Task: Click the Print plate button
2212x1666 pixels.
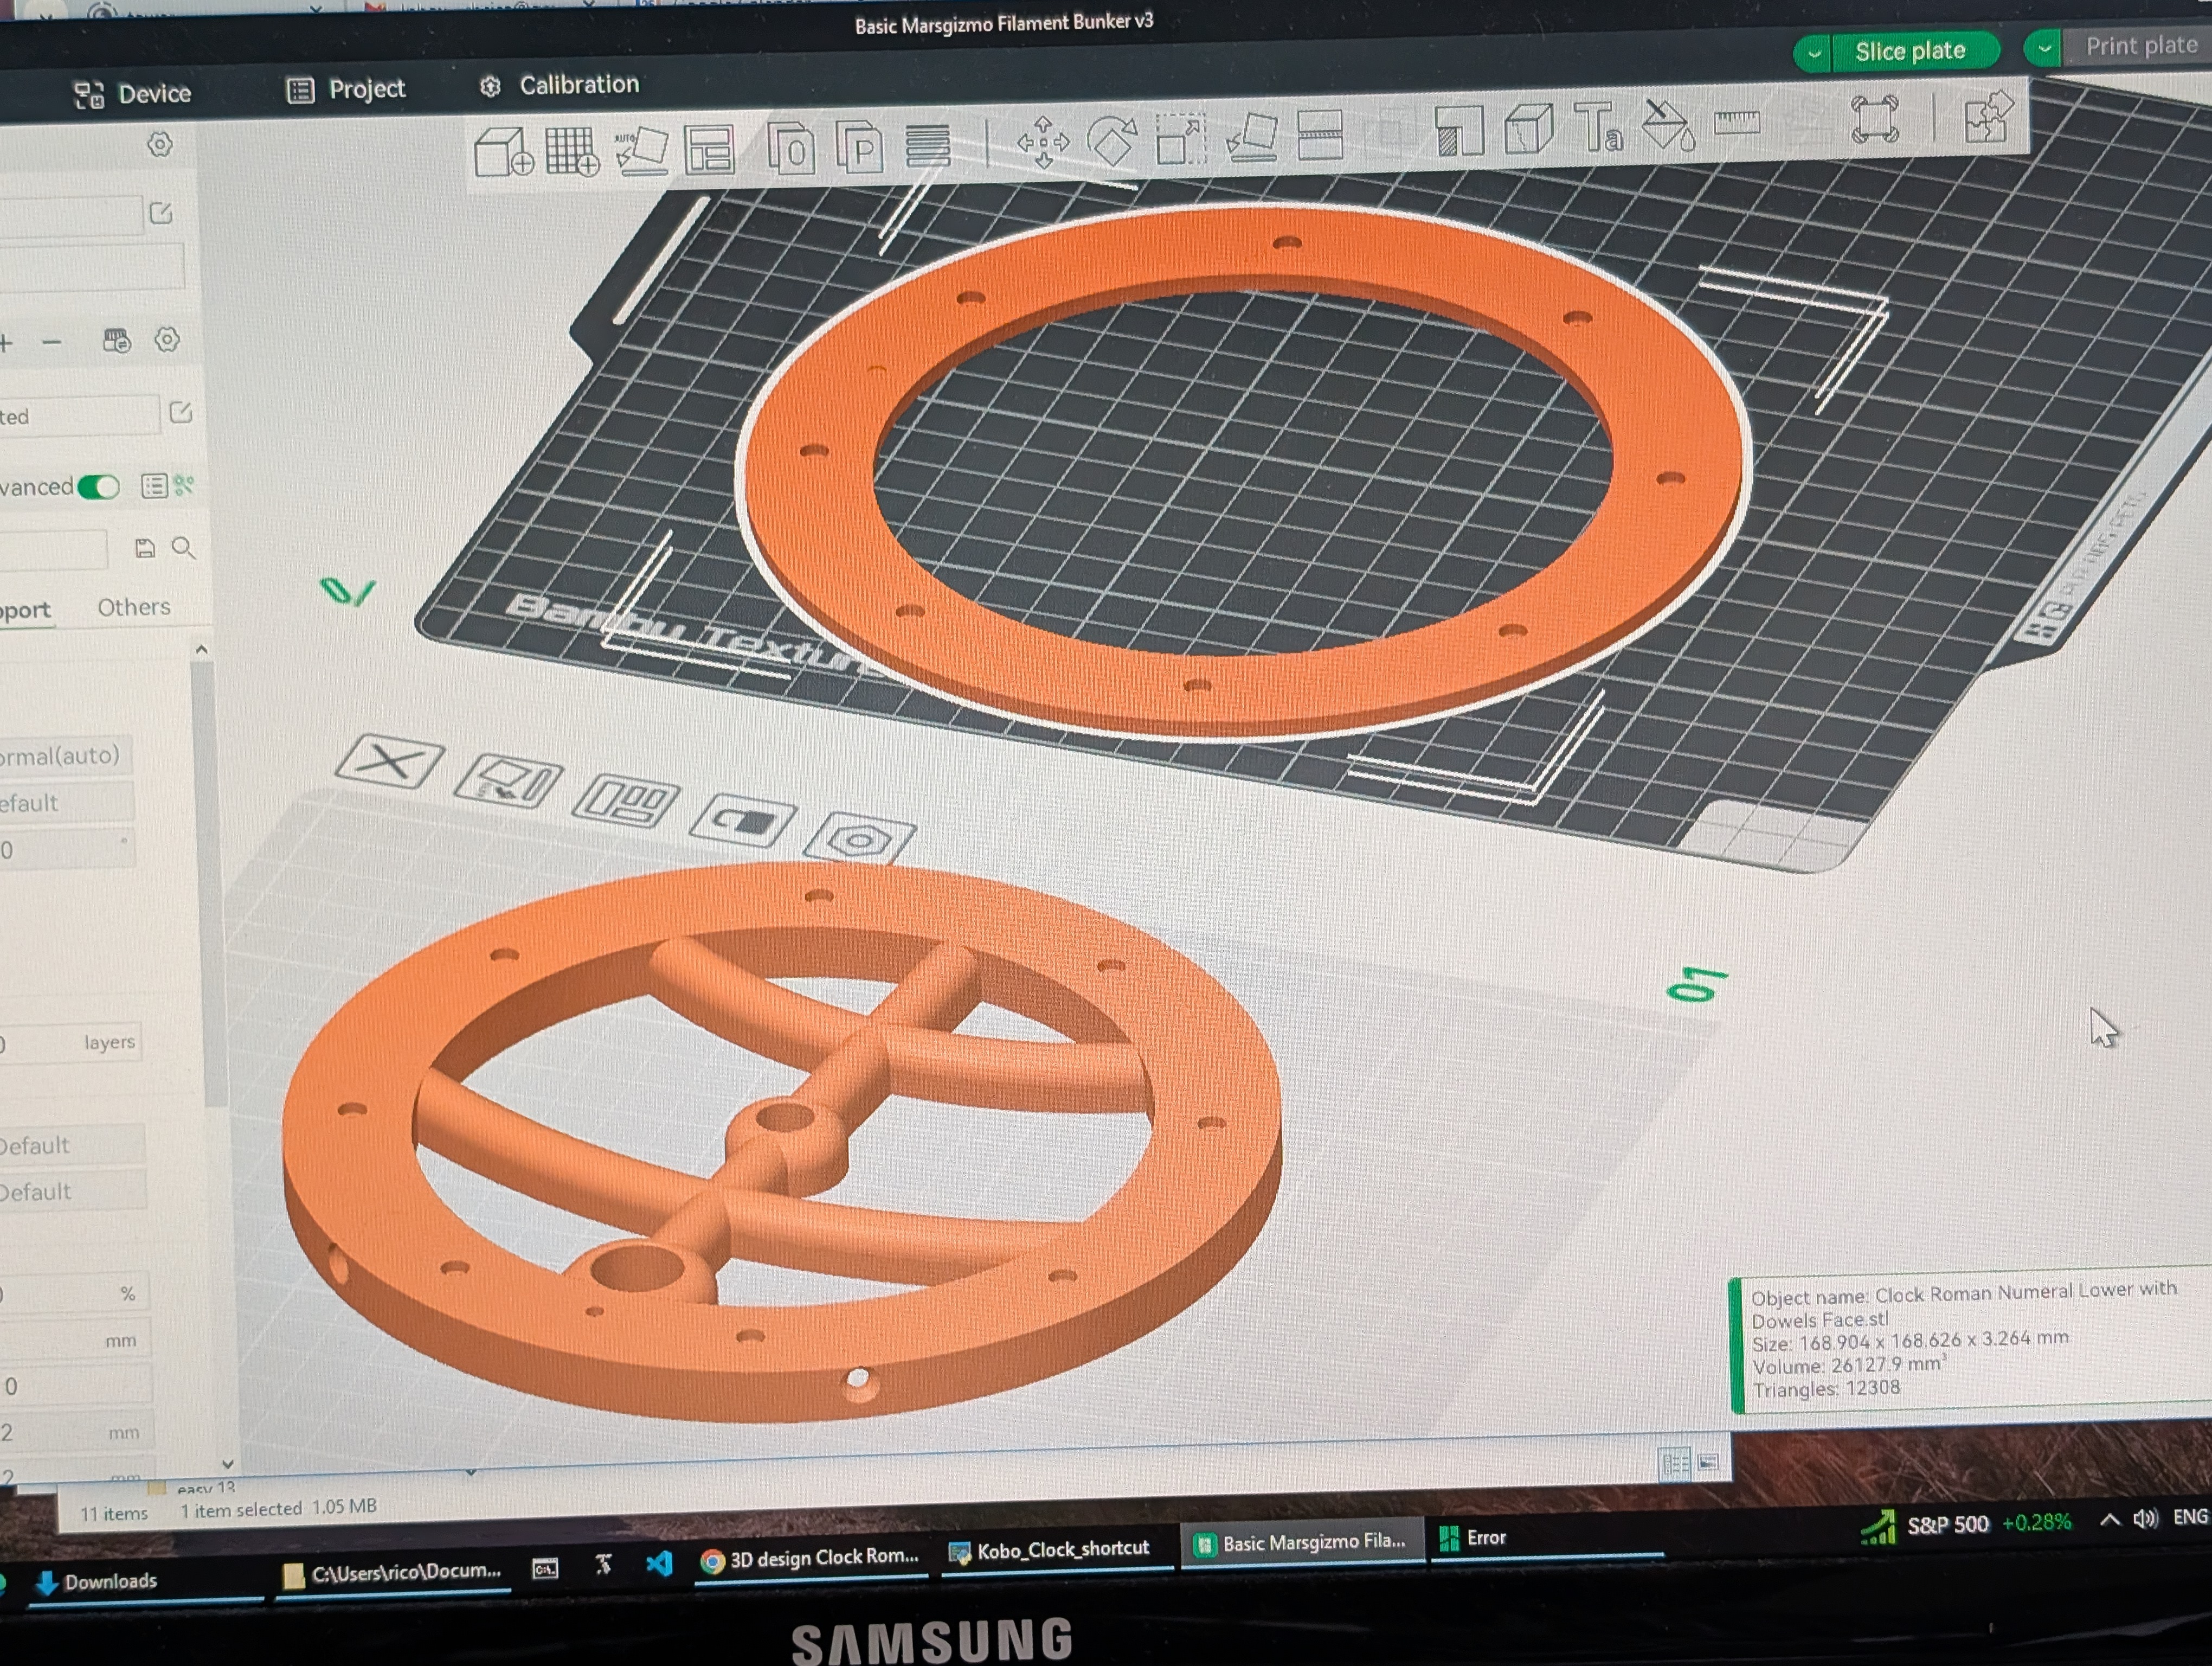Action: 2141,46
